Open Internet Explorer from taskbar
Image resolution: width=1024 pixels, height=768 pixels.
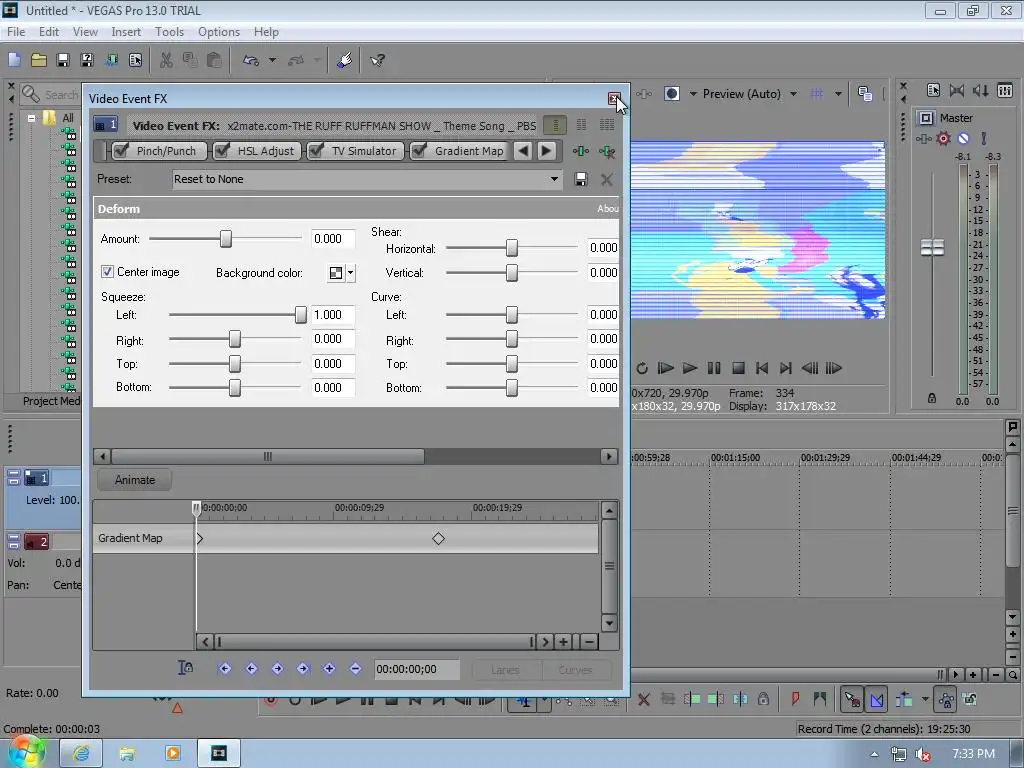pyautogui.click(x=81, y=753)
